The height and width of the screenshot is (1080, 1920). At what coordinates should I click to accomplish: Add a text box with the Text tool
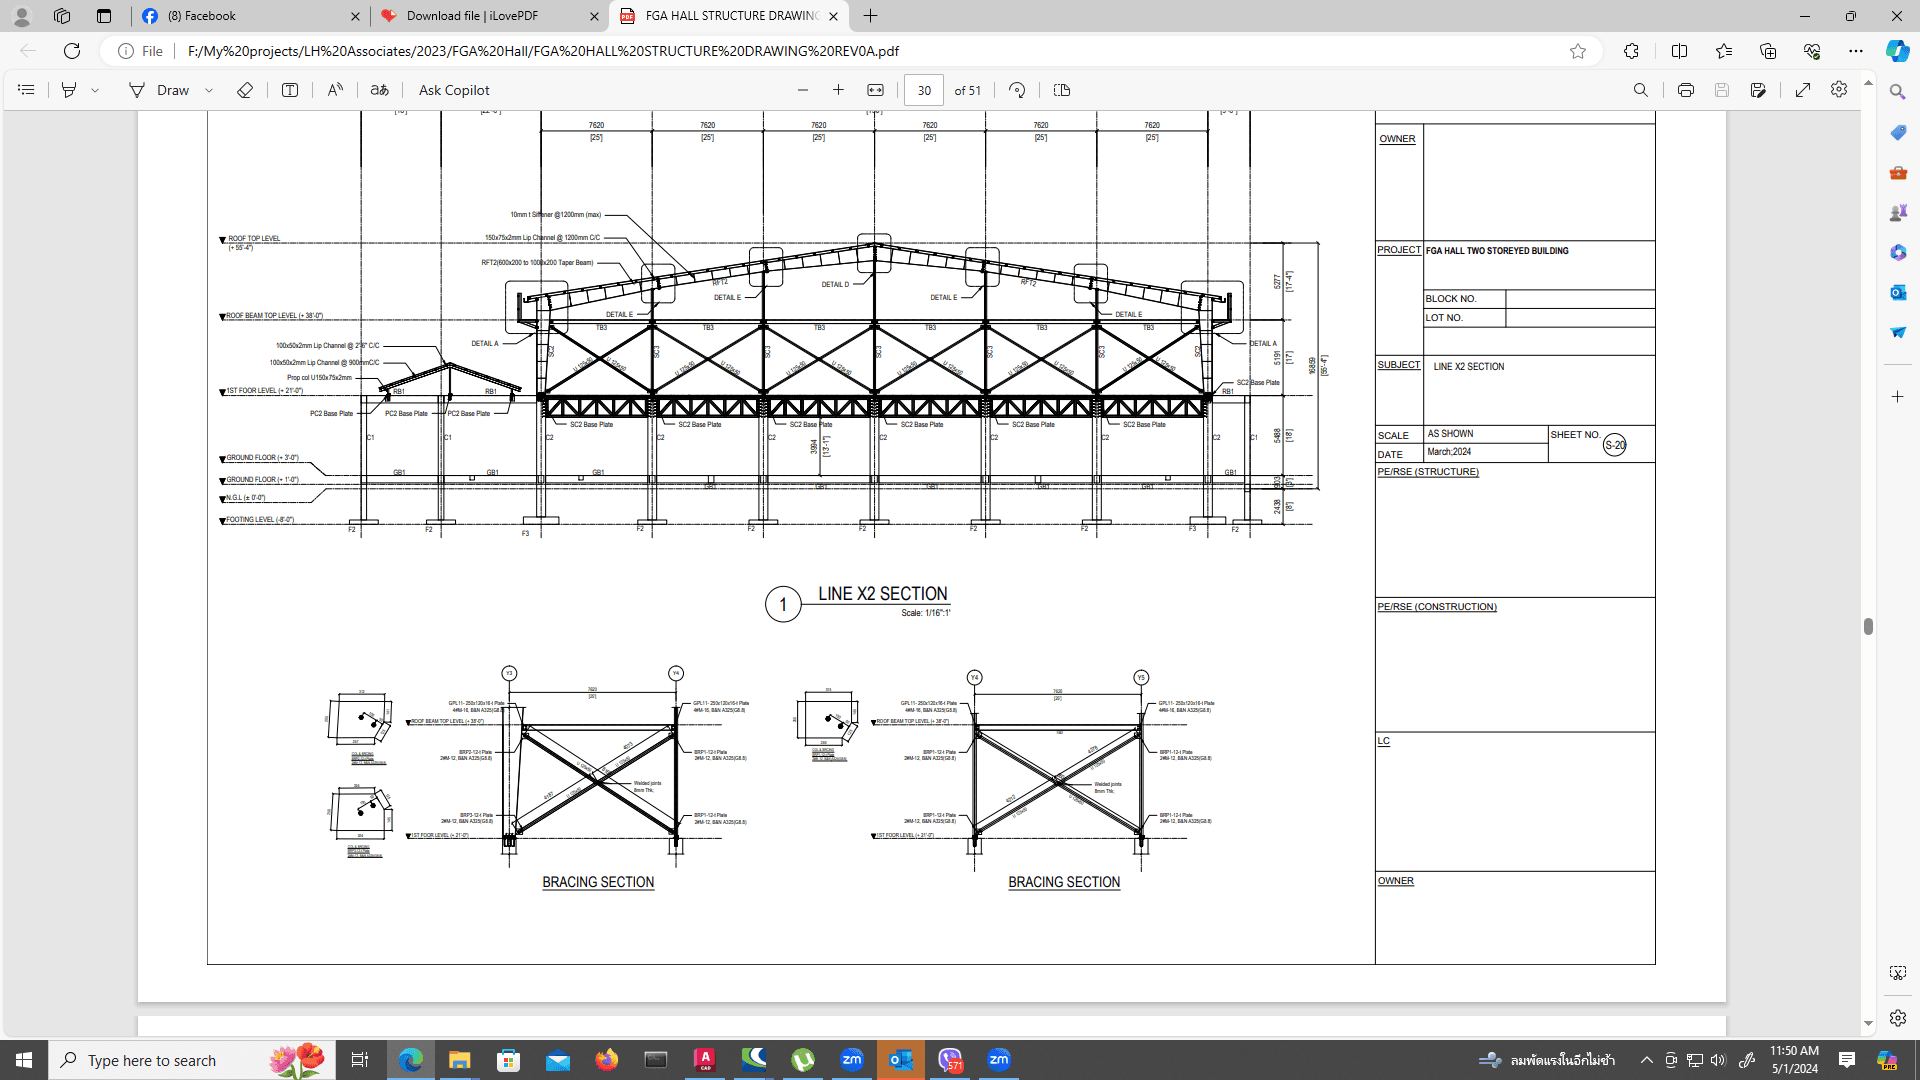click(290, 90)
